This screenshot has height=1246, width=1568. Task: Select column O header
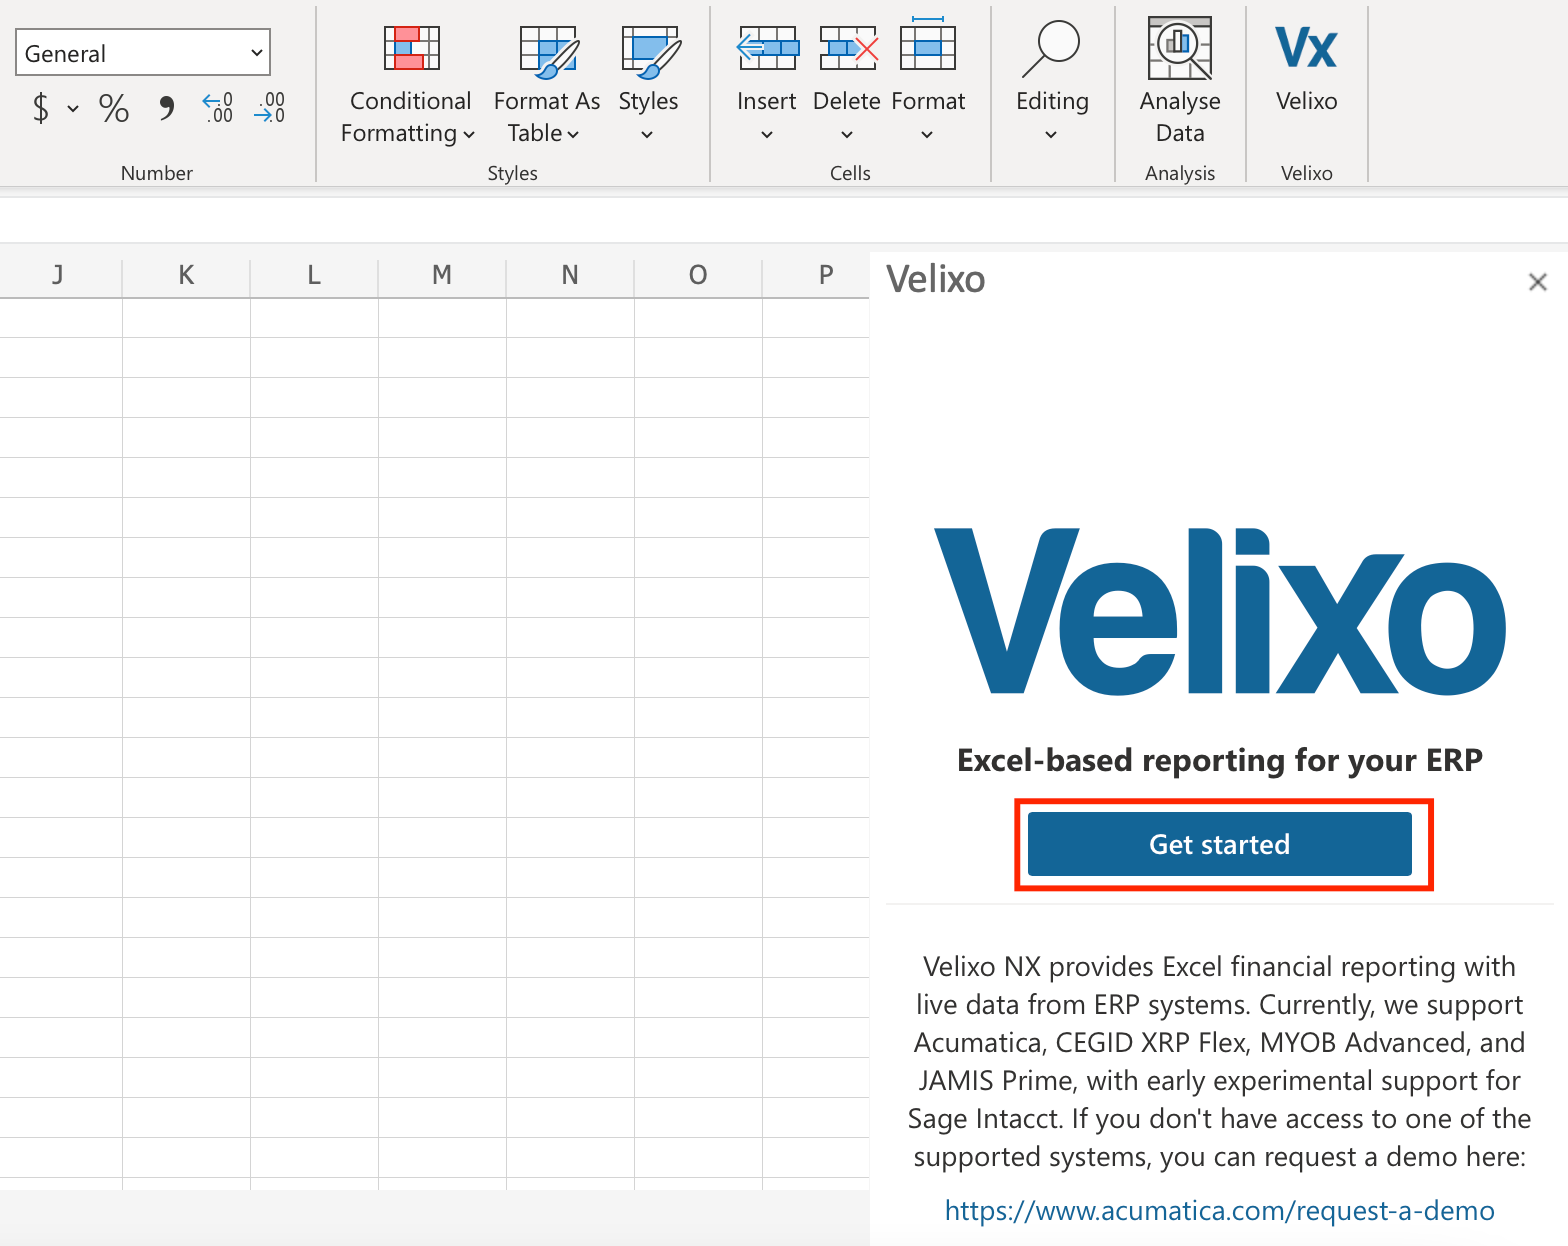pyautogui.click(x=698, y=275)
